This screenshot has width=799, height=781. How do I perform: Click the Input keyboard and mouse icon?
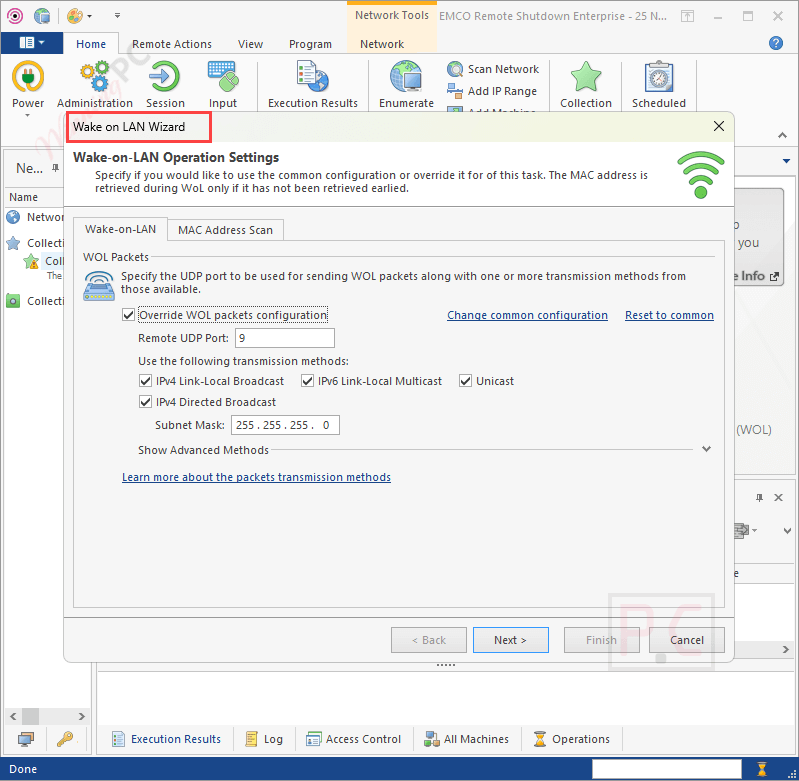click(x=223, y=76)
